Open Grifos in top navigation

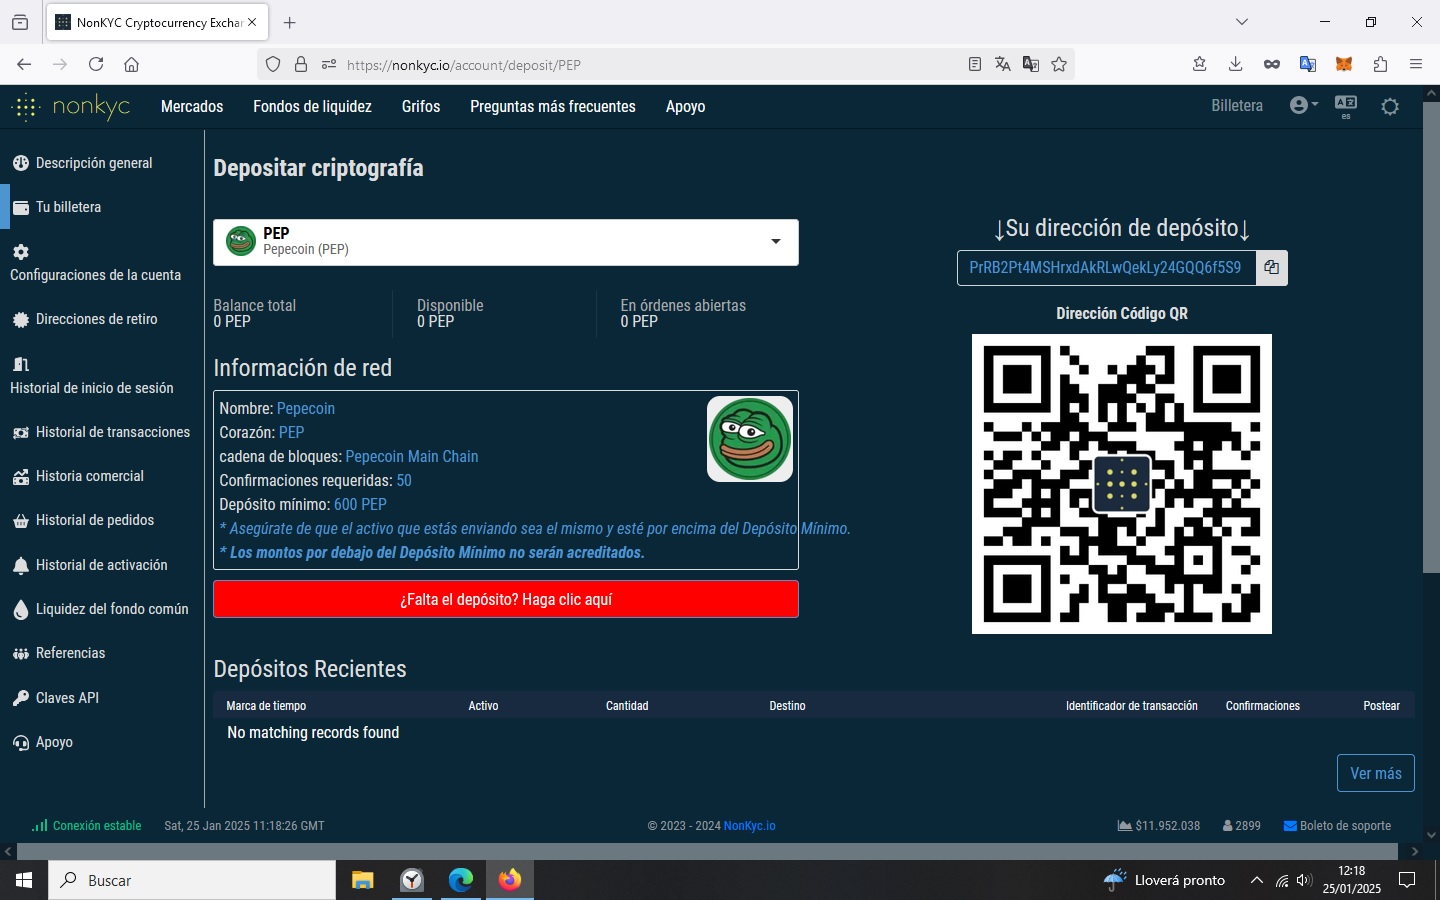tap(421, 106)
